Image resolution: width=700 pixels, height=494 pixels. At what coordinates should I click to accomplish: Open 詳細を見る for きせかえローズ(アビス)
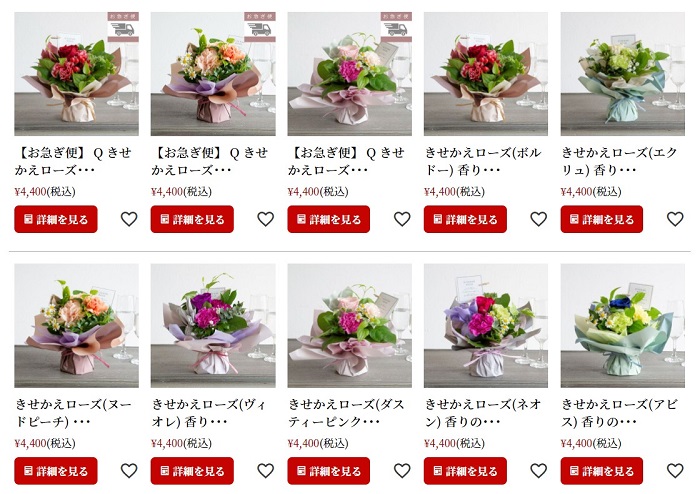[x=602, y=471]
